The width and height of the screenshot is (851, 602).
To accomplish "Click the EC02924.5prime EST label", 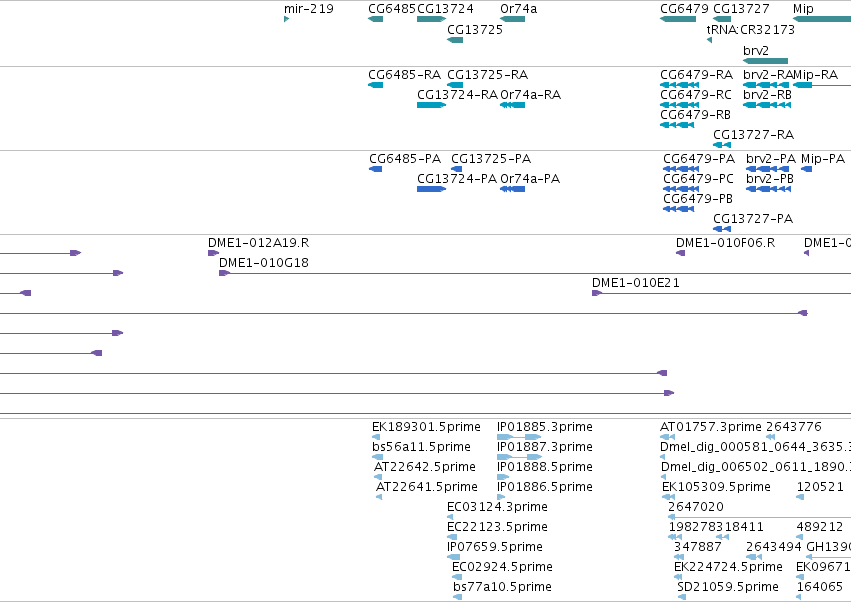I will [502, 567].
